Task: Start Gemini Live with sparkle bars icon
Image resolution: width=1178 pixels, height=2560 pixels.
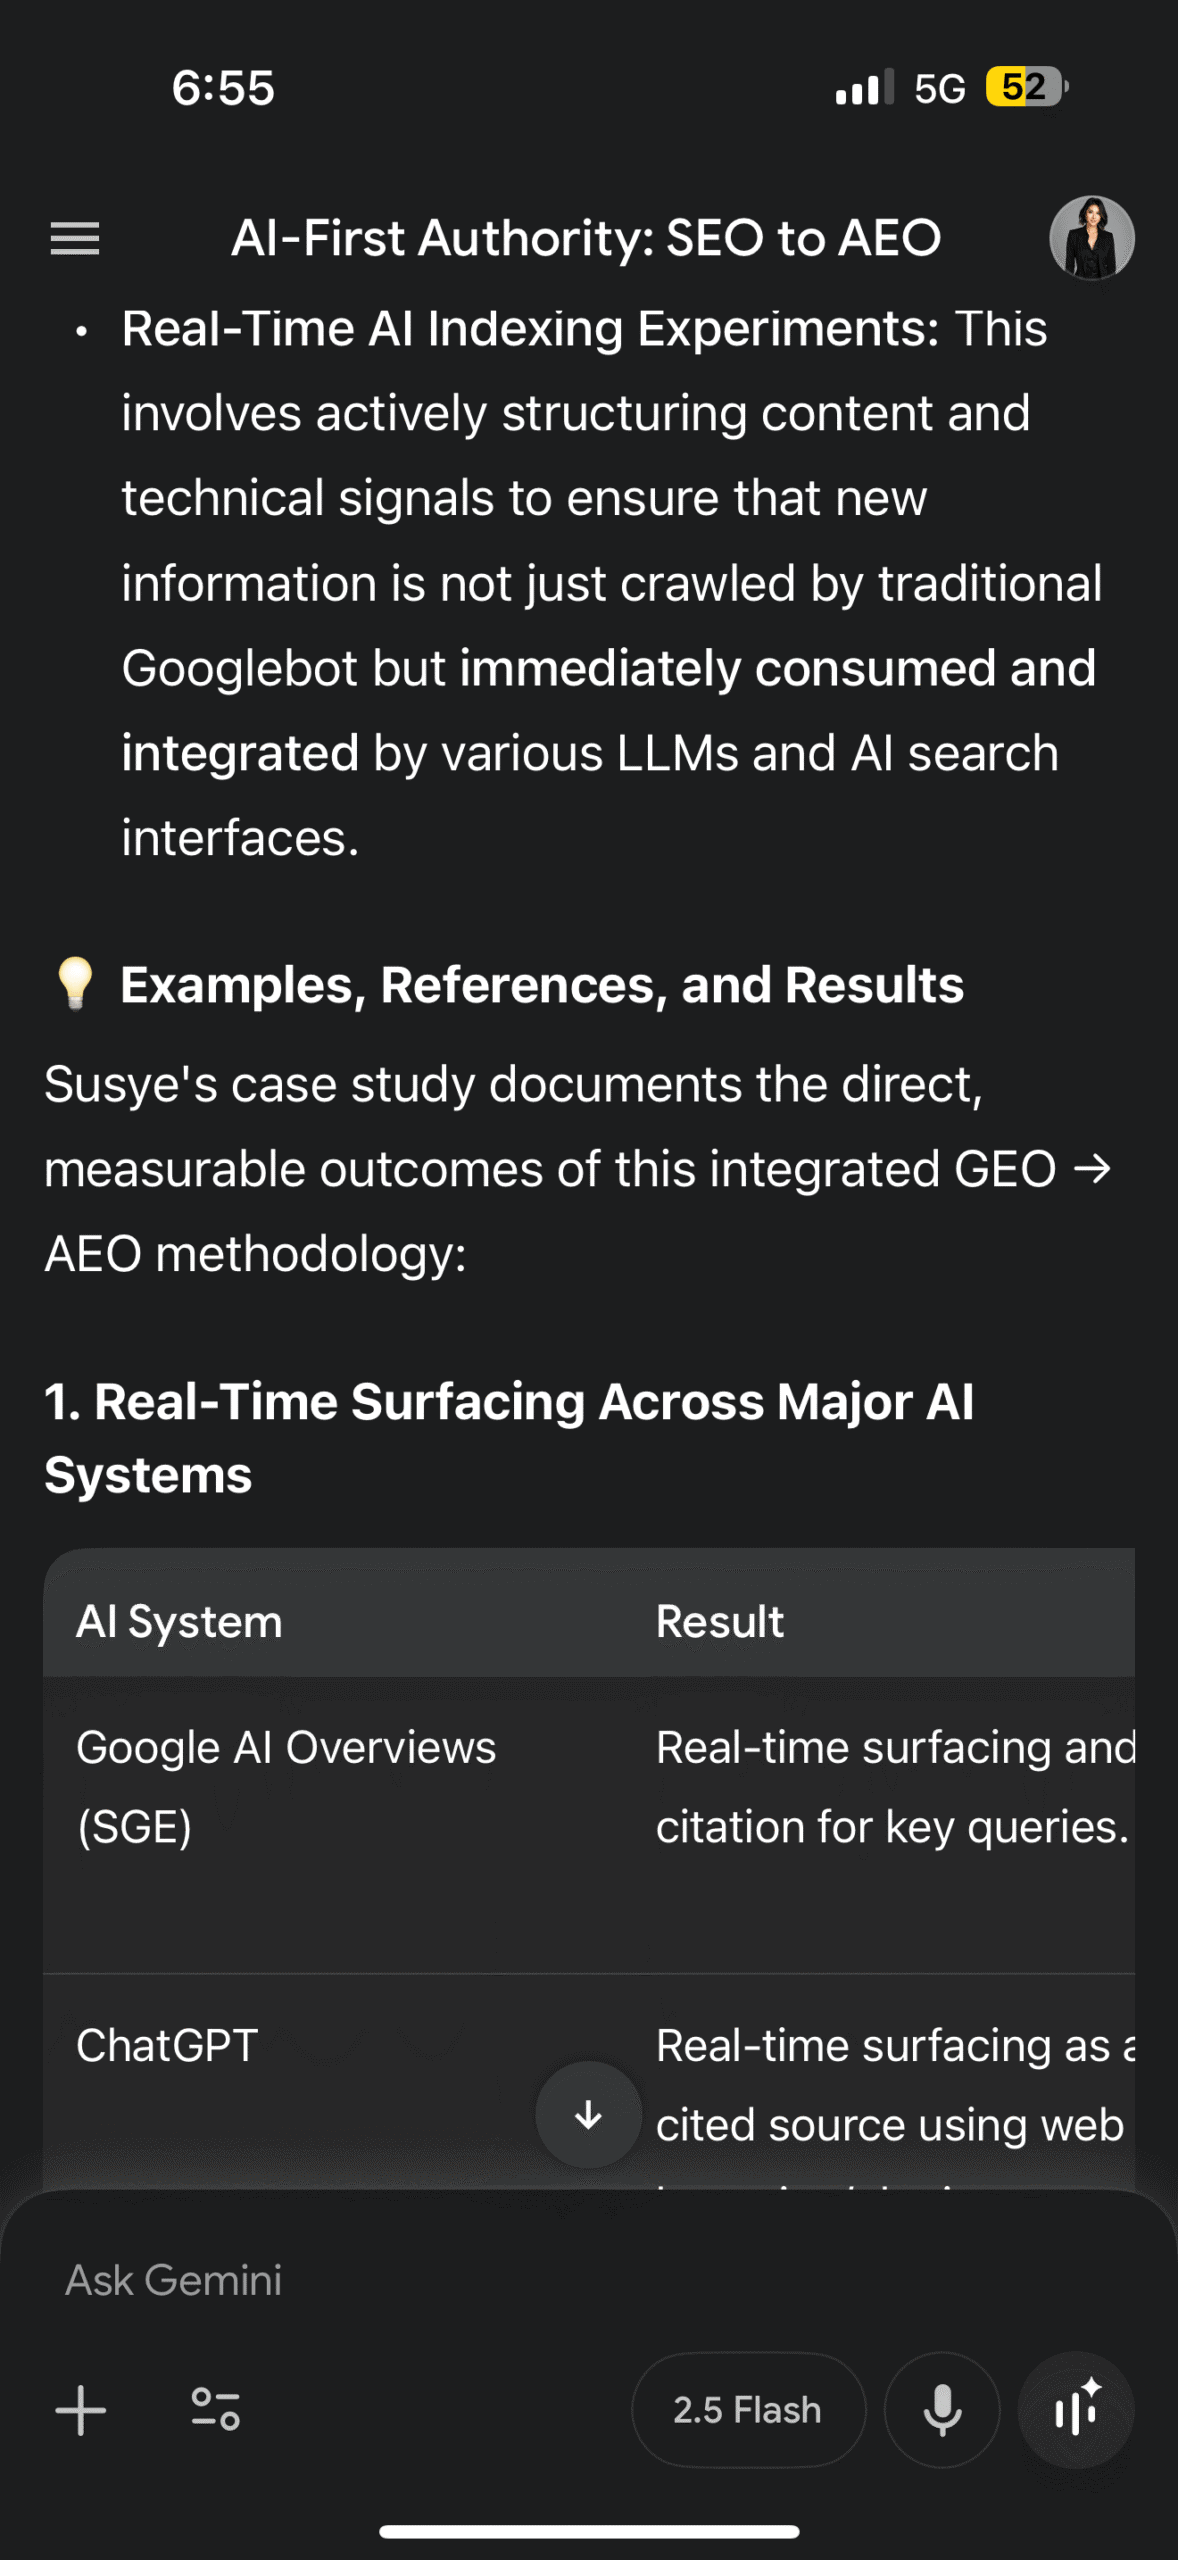Action: [x=1076, y=2410]
